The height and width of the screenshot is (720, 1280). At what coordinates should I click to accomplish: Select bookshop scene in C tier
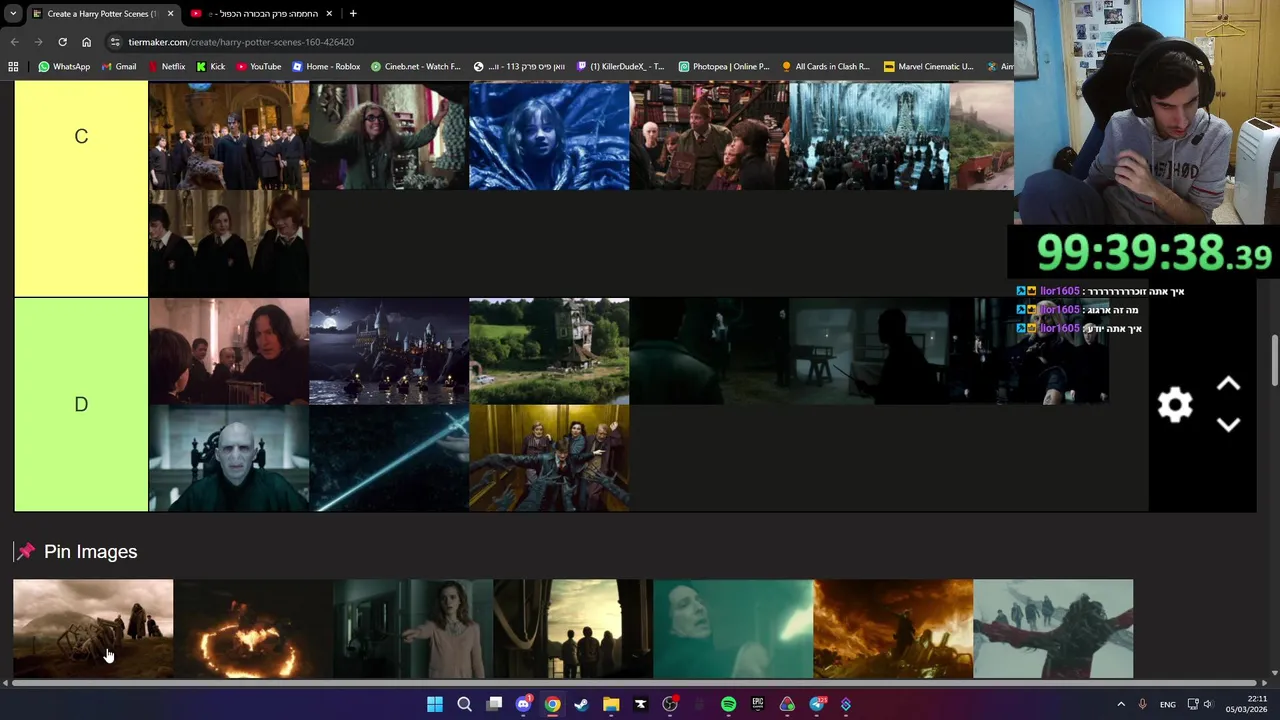tap(709, 136)
